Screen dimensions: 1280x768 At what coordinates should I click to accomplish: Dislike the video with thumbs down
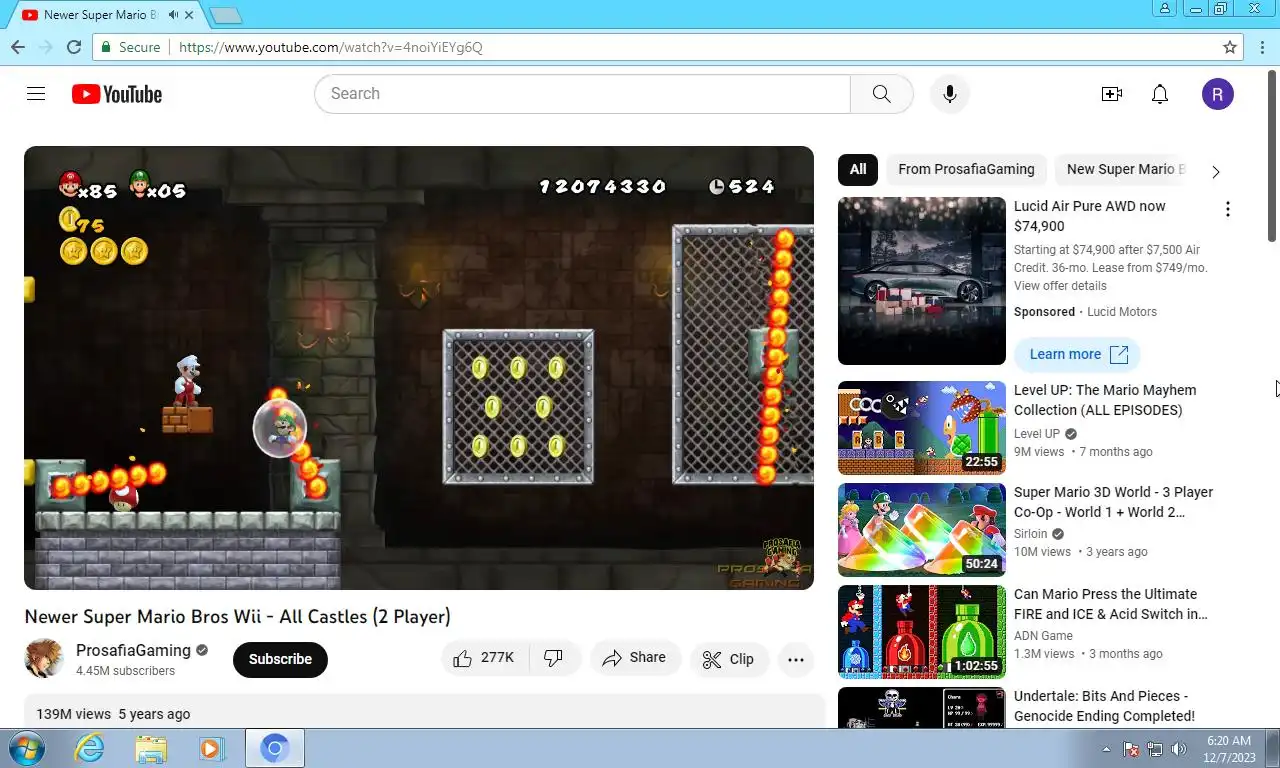554,658
